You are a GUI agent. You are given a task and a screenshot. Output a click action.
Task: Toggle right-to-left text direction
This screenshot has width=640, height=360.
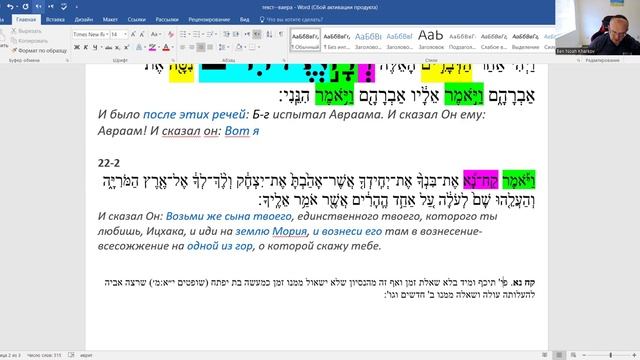click(x=257, y=34)
